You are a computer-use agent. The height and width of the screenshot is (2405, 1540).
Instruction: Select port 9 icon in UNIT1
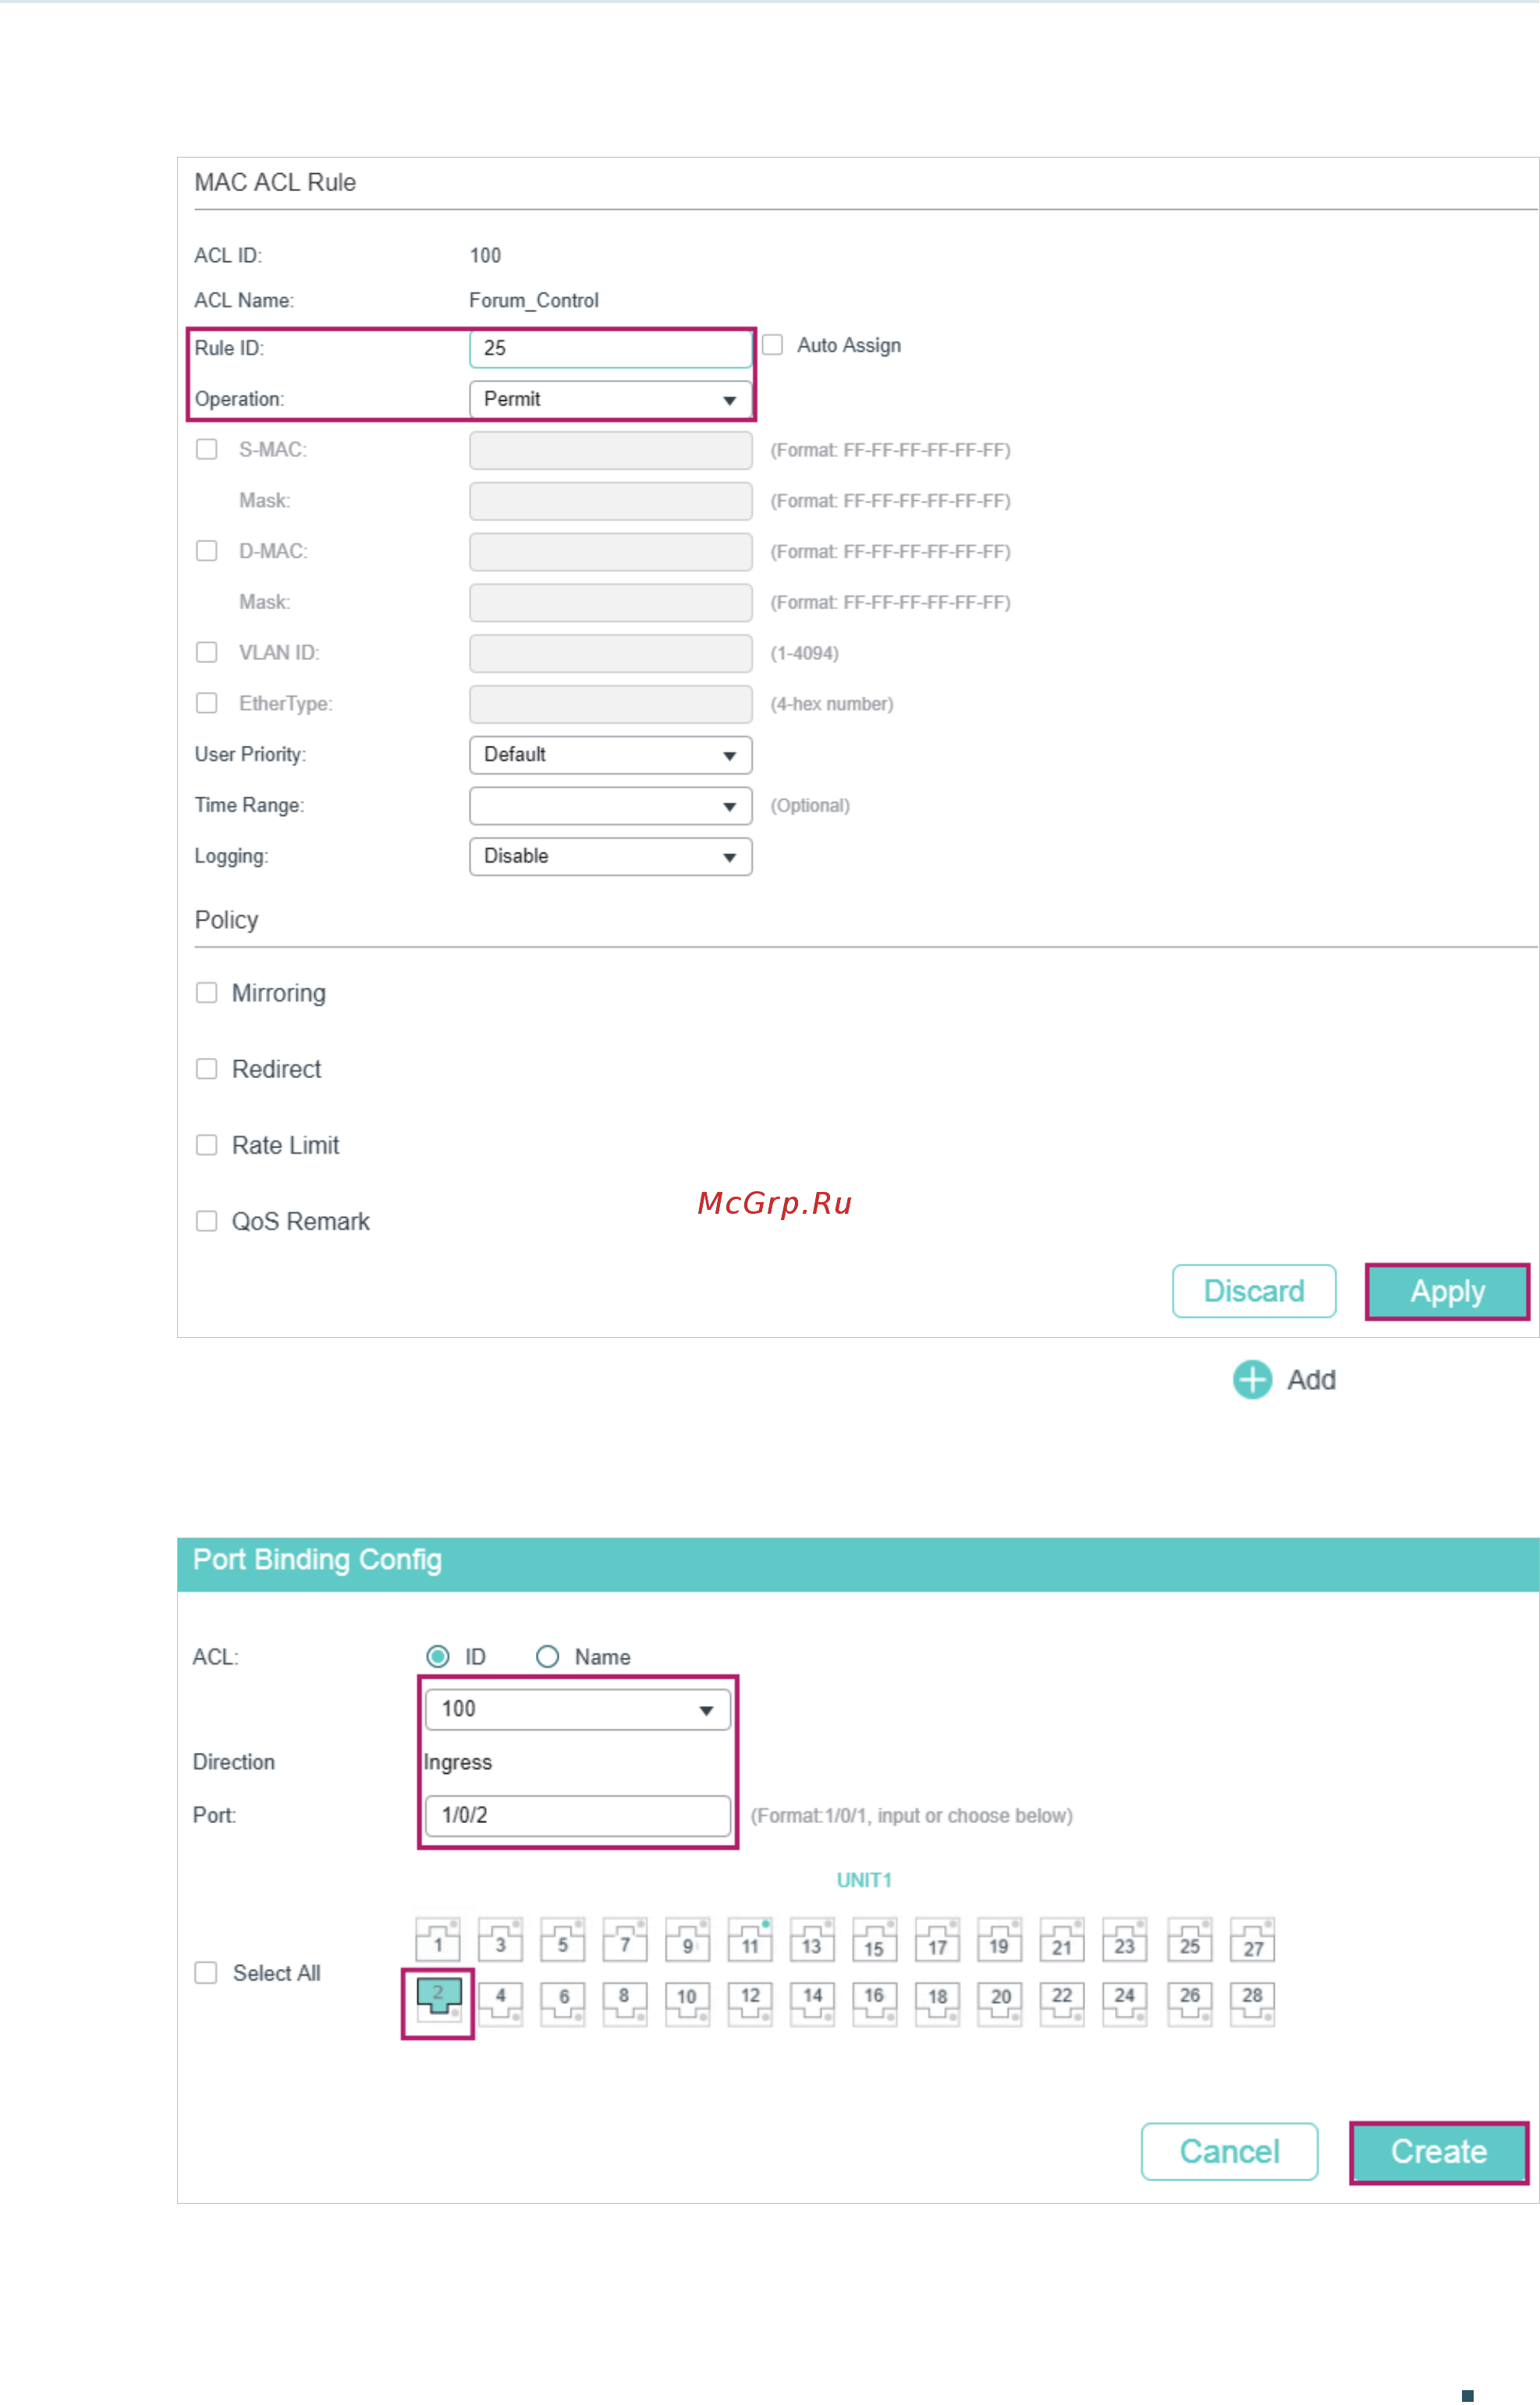[688, 1941]
